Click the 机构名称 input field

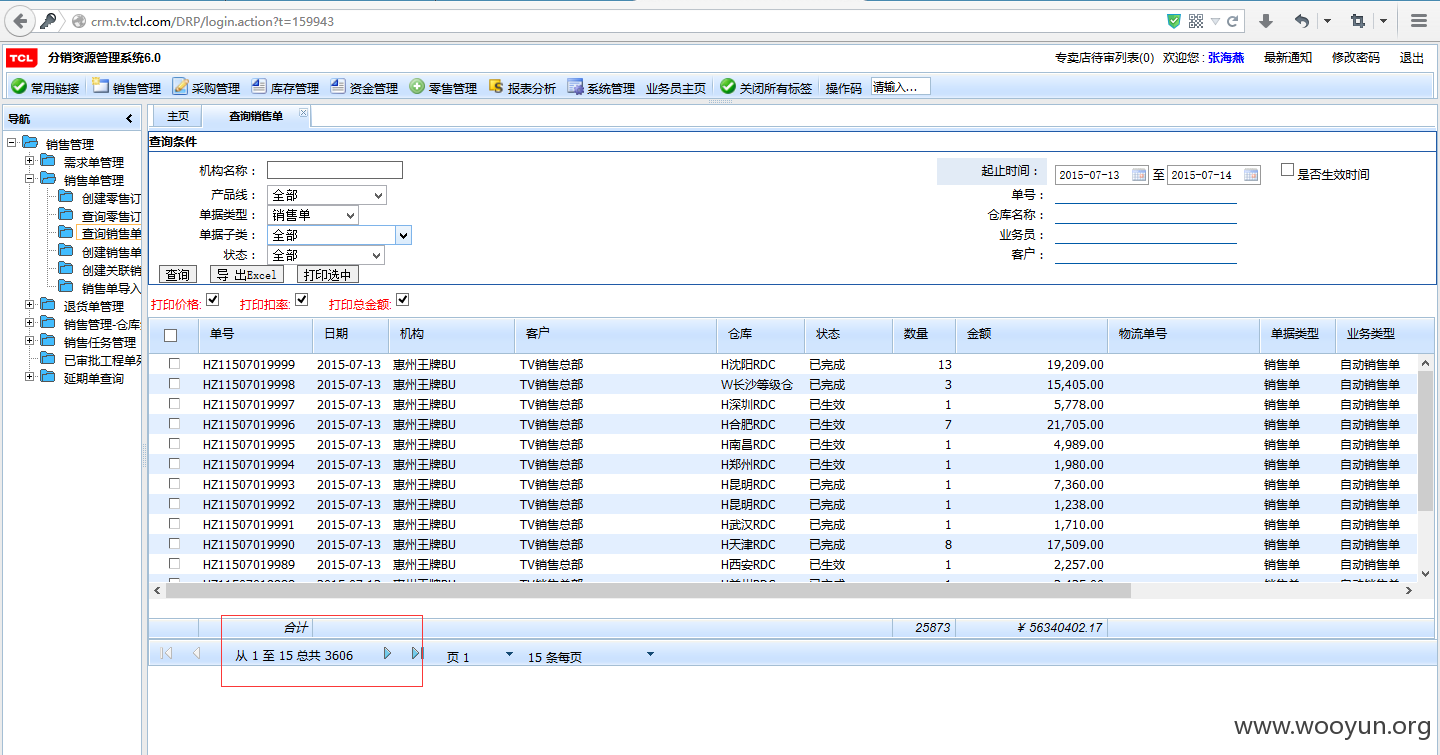pos(335,170)
